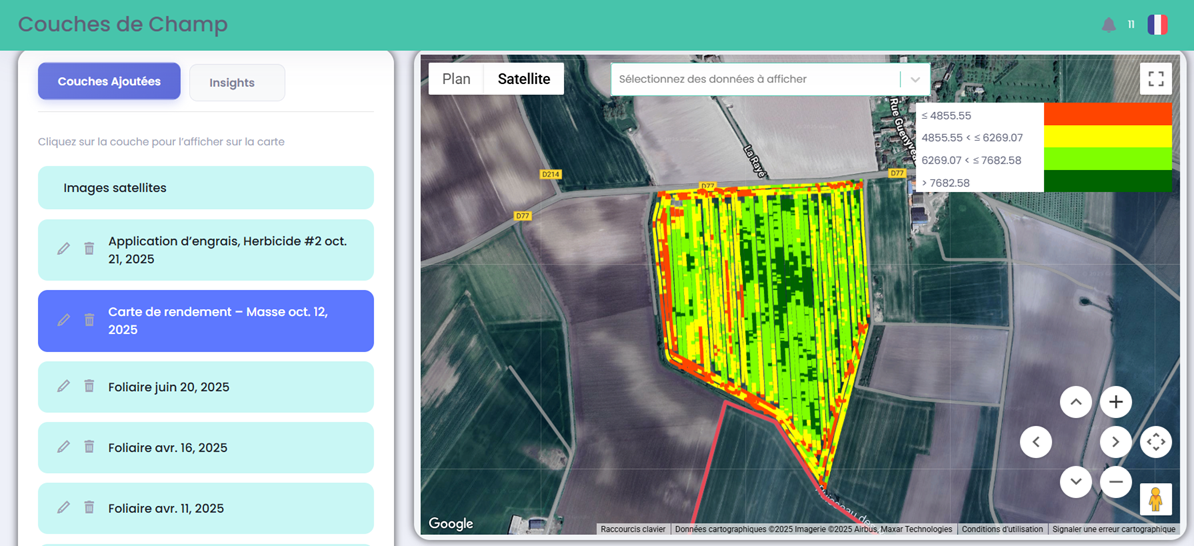Show the Images satellites layer
Screen dimensions: 1194x546
tap(206, 188)
